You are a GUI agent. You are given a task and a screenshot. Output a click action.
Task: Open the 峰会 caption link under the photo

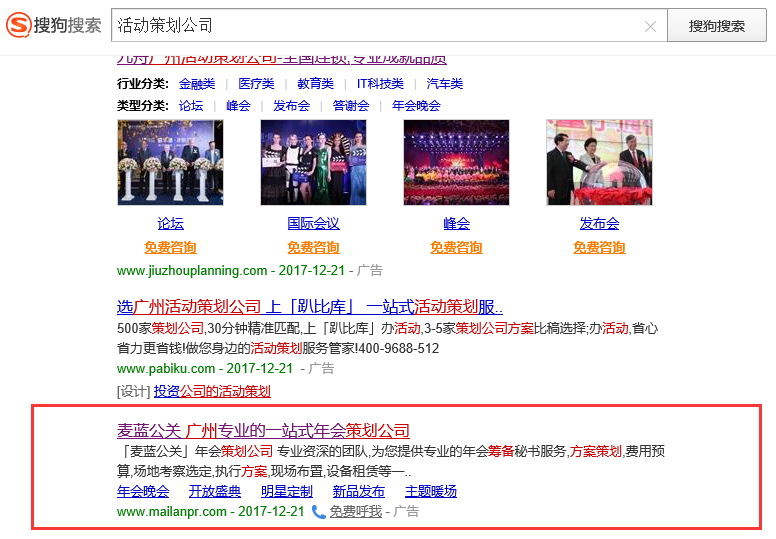pyautogui.click(x=456, y=223)
